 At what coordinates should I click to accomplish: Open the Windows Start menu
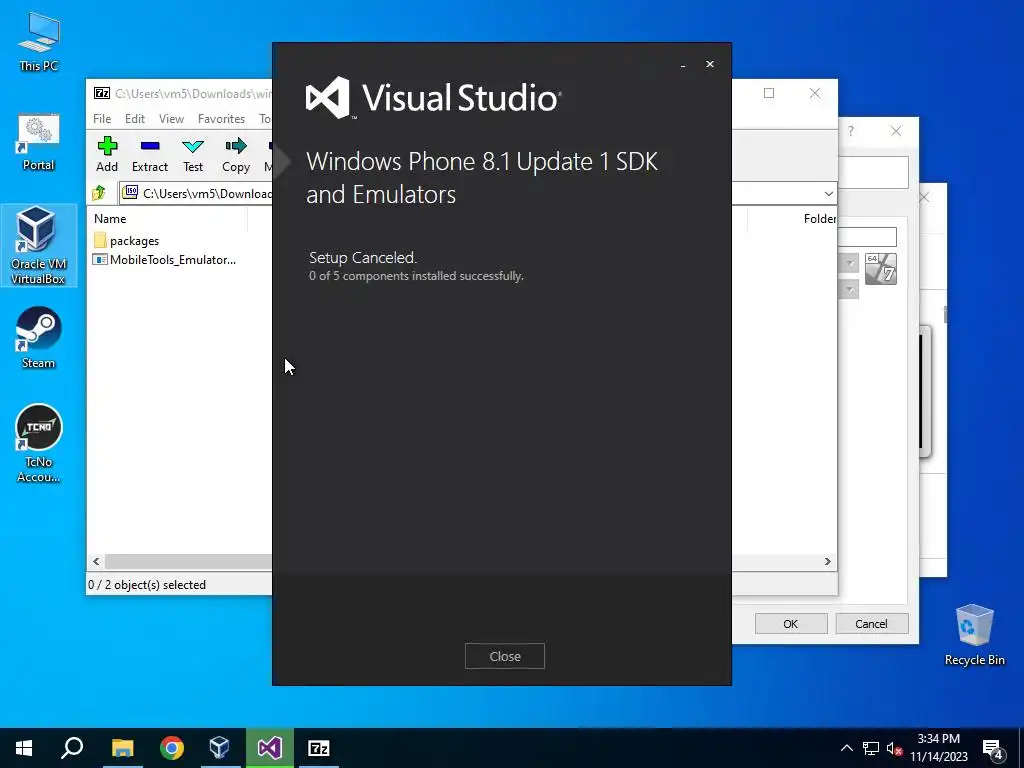pyautogui.click(x=24, y=748)
